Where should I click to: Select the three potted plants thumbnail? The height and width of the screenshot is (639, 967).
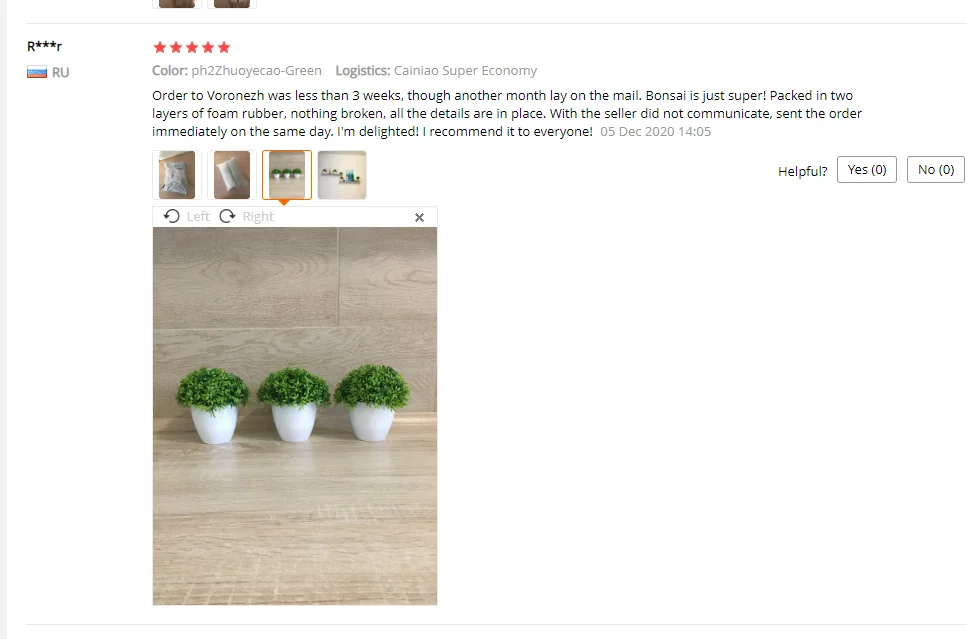(x=287, y=175)
